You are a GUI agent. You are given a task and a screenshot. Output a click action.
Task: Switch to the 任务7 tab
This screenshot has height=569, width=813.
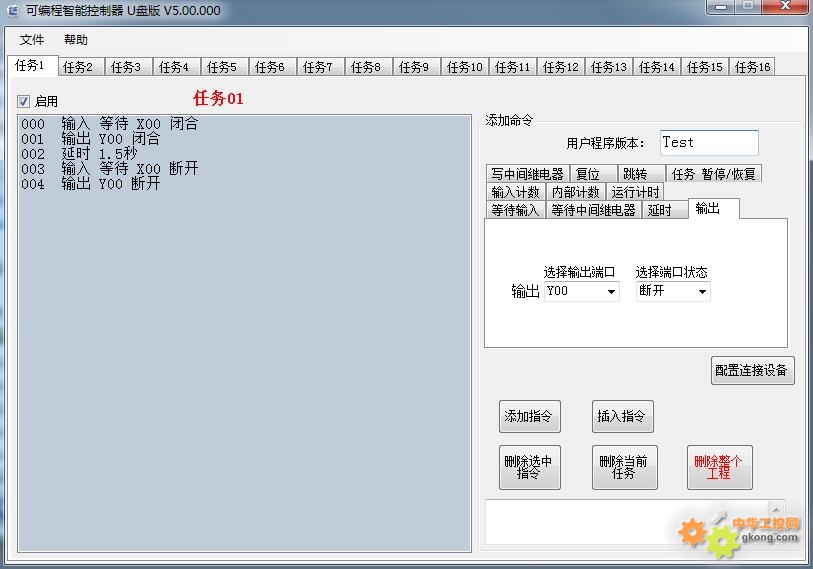tap(320, 67)
